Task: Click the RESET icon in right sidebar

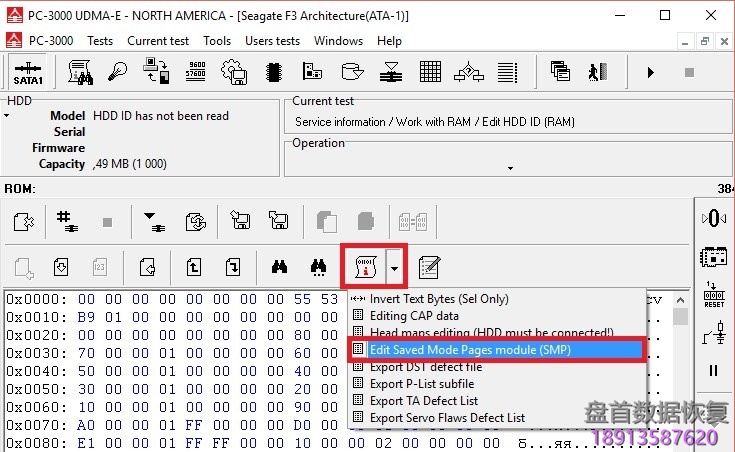Action: pyautogui.click(x=714, y=294)
